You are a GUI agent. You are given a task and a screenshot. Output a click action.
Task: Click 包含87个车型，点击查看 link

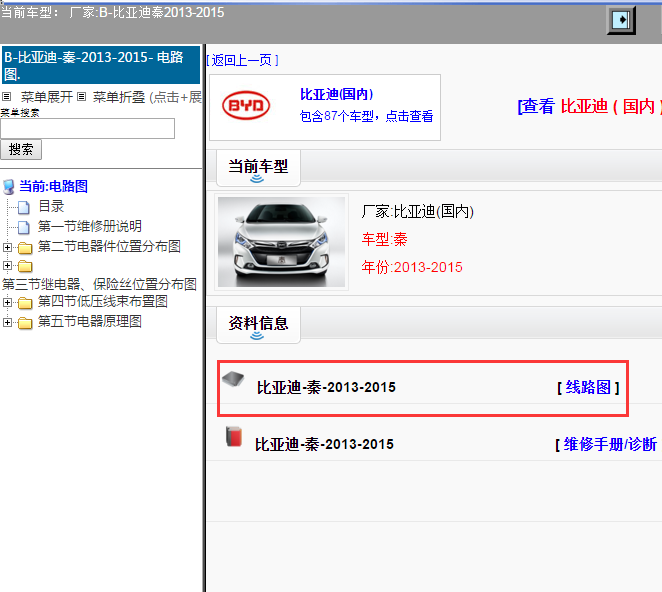point(366,116)
